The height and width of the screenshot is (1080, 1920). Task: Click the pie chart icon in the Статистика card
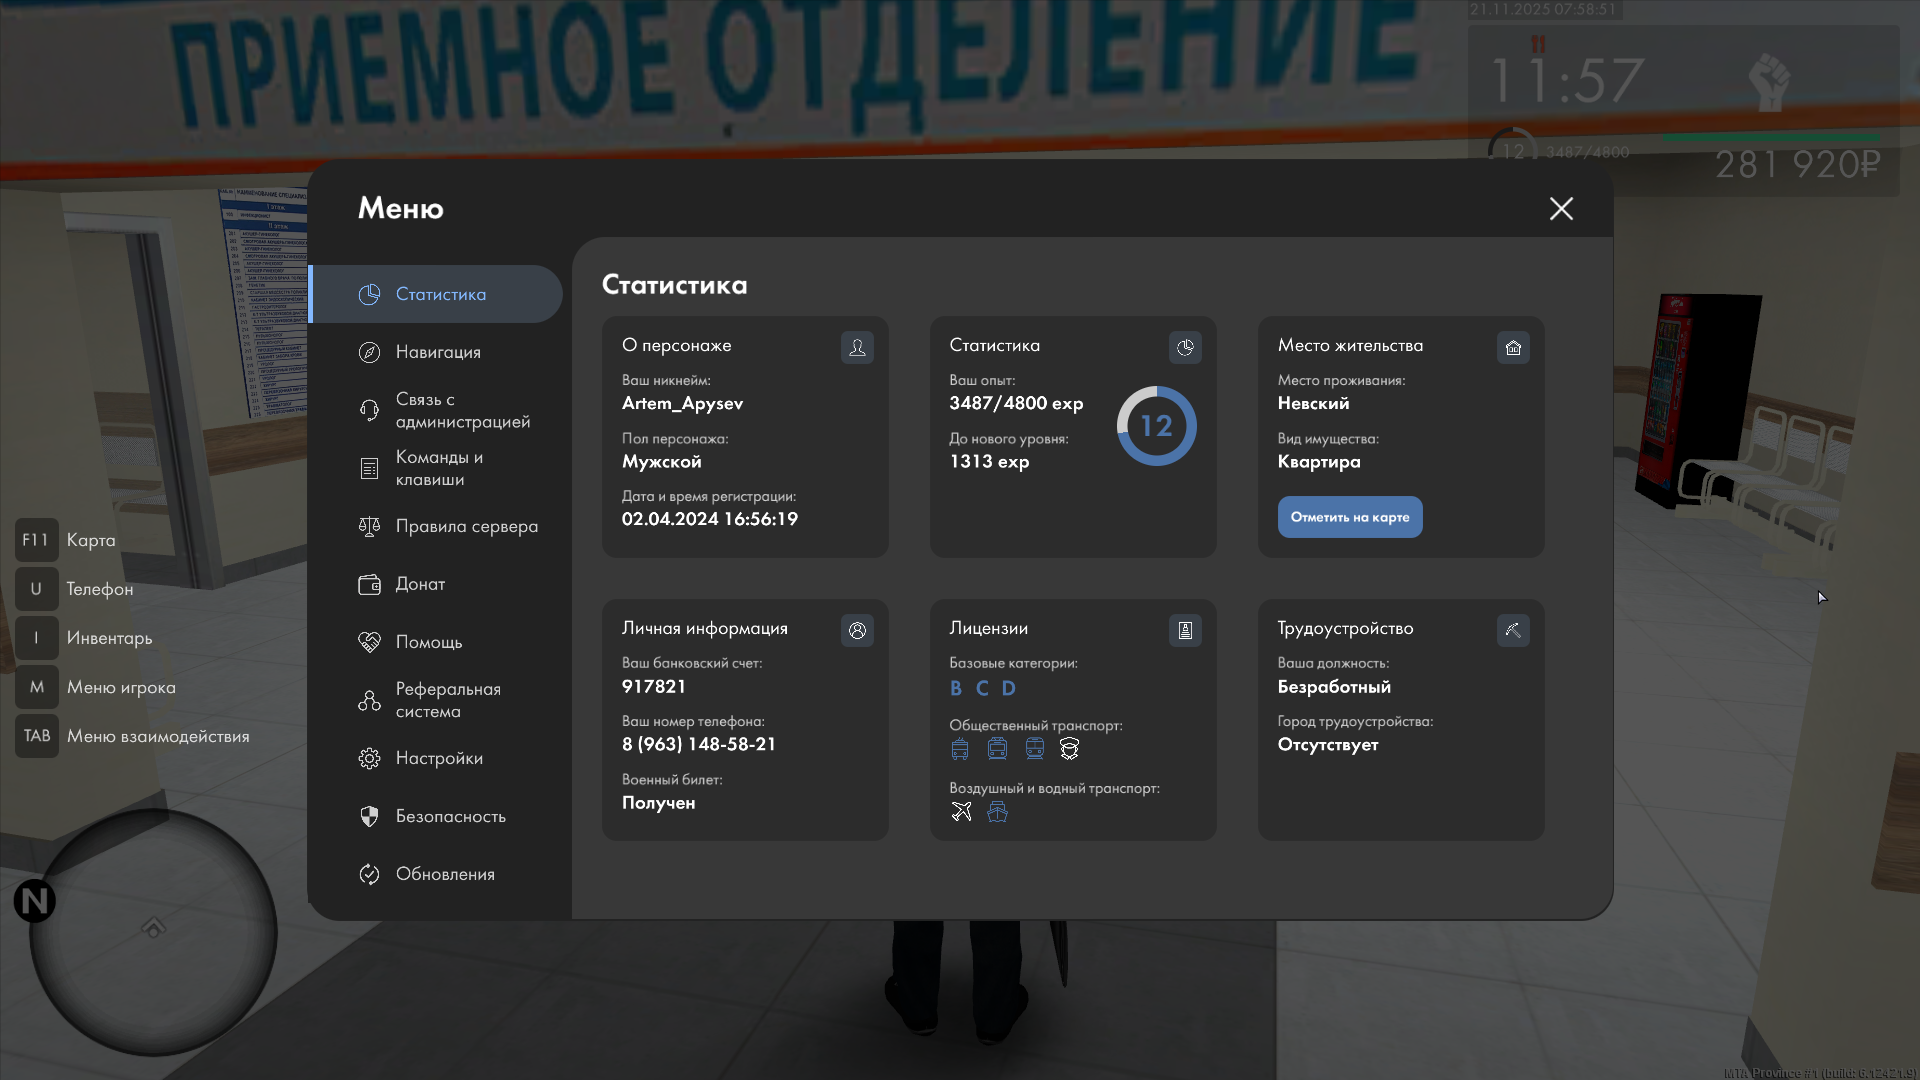[1185, 347]
